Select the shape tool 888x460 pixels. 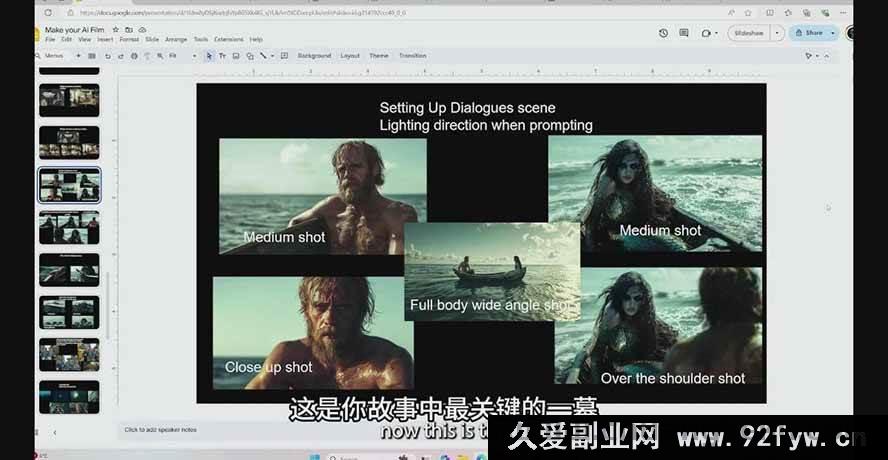[x=249, y=56]
